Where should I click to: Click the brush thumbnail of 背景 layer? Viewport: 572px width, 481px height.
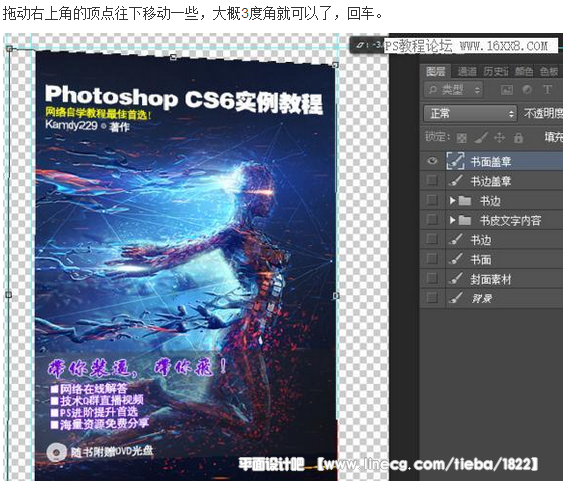455,298
